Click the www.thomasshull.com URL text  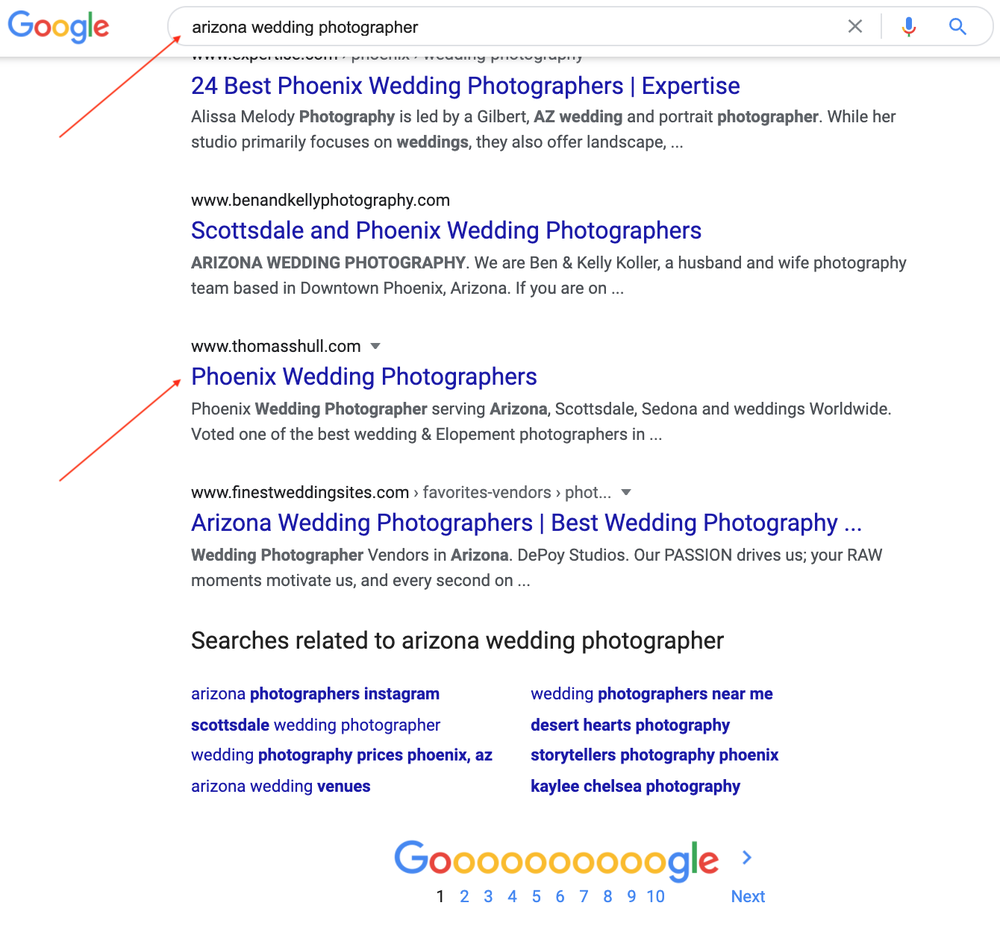click(276, 346)
